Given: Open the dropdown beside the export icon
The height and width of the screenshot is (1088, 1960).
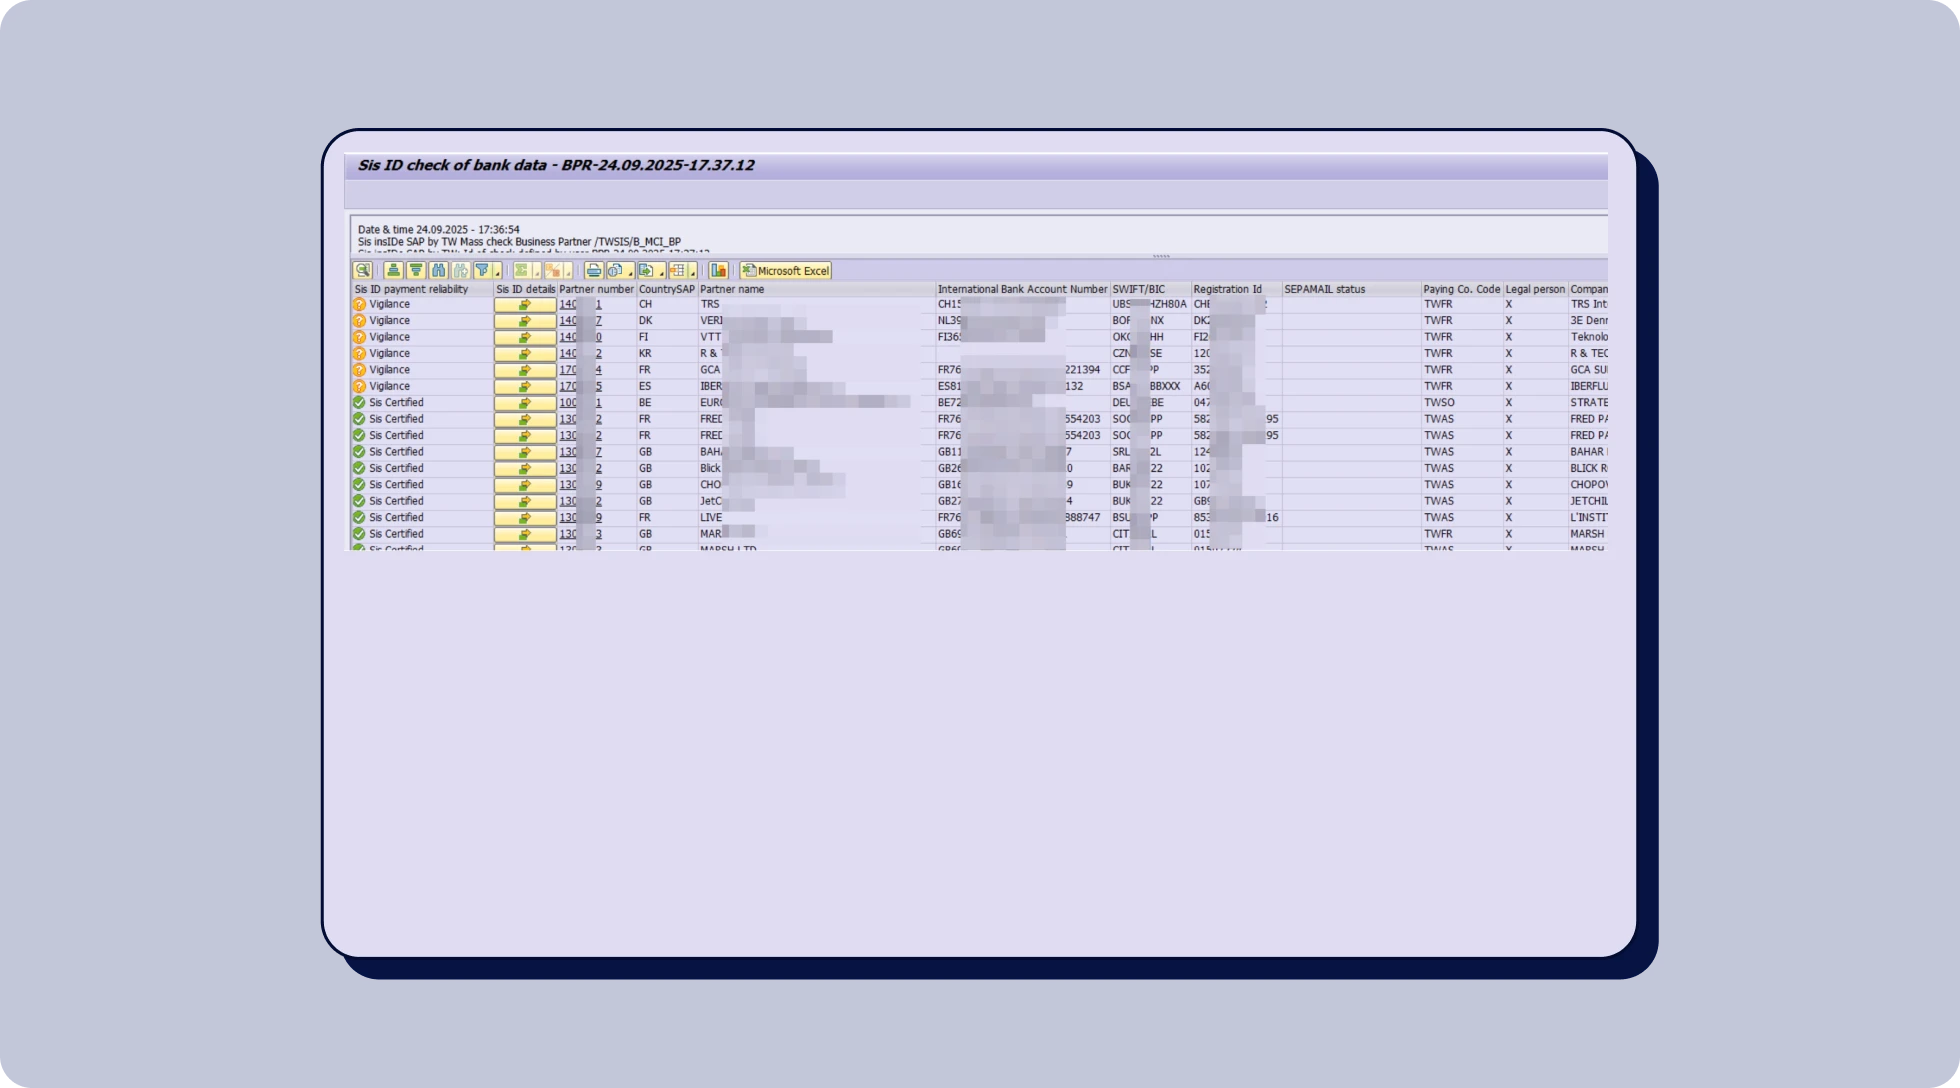Looking at the screenshot, I should [x=661, y=272].
